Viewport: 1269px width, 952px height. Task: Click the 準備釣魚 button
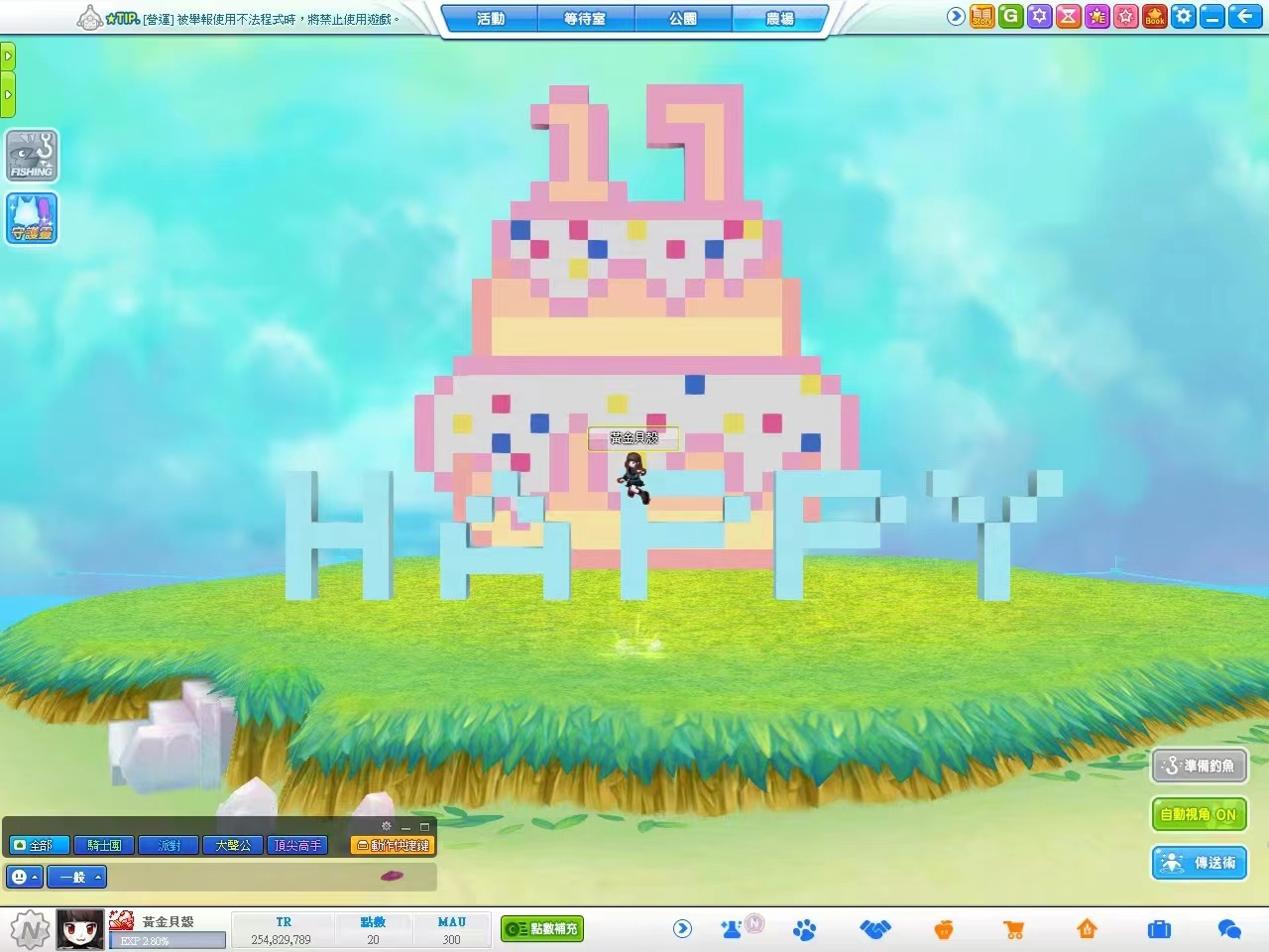(x=1199, y=767)
